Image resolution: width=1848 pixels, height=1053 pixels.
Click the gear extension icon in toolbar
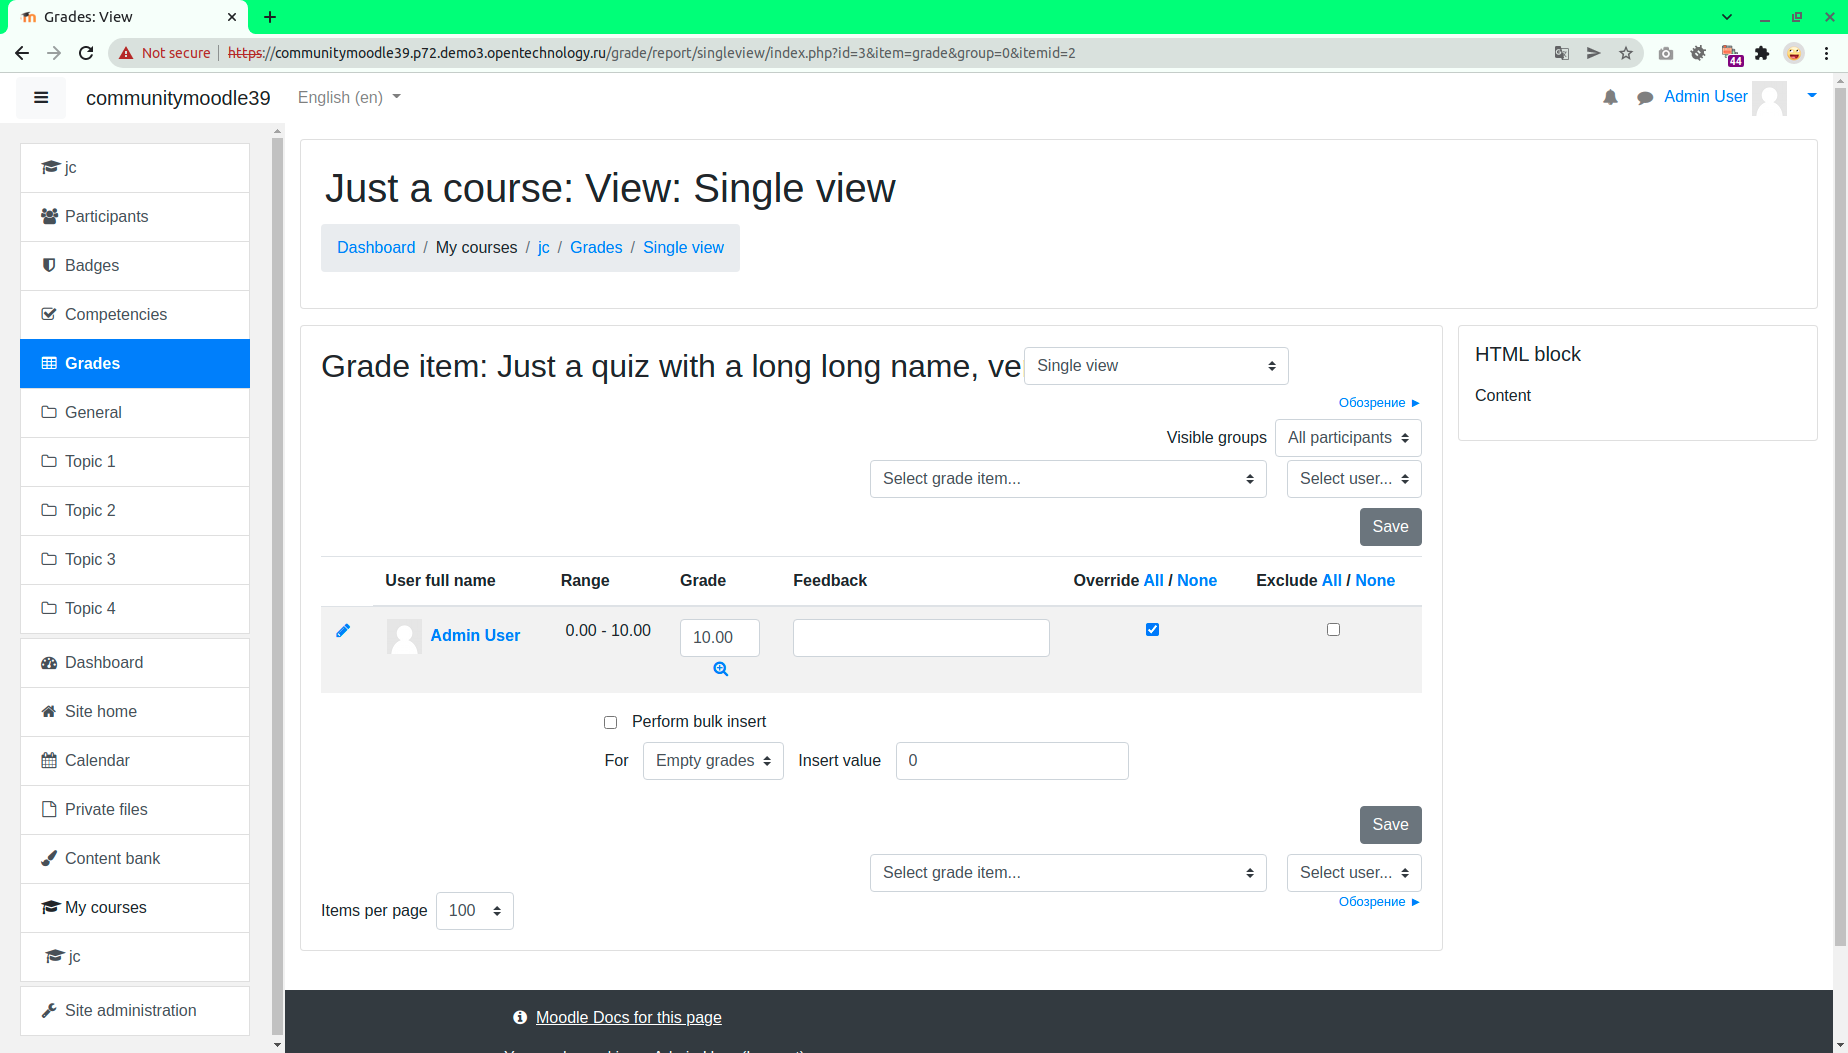tap(1698, 53)
